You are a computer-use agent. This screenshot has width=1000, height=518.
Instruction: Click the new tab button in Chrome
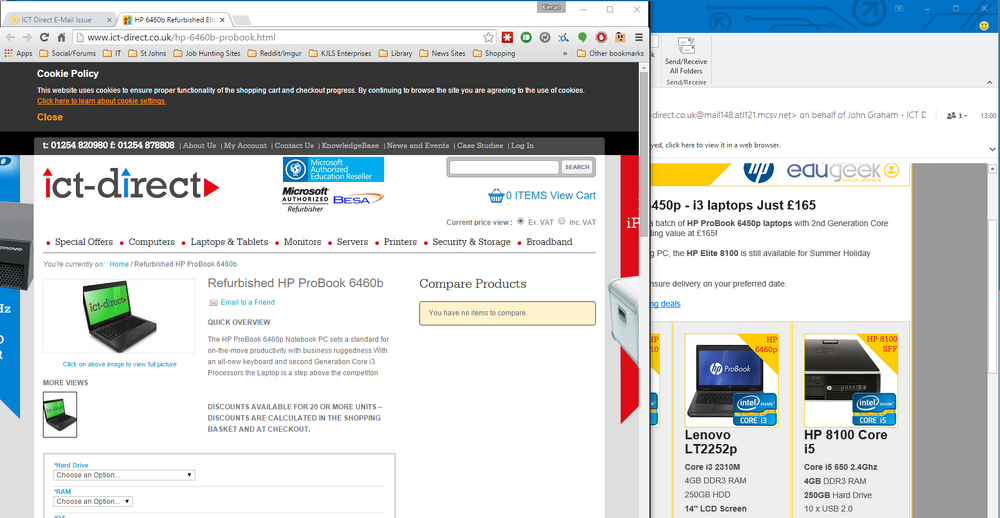(241, 20)
